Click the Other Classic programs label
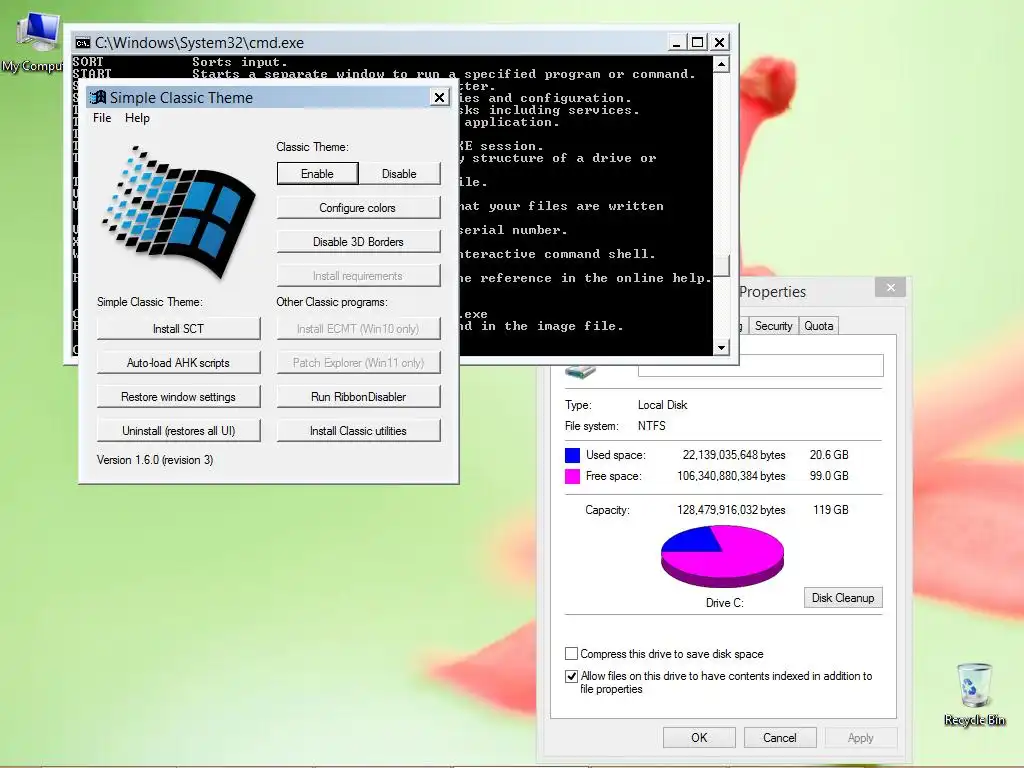The width and height of the screenshot is (1024, 768). pos(332,302)
